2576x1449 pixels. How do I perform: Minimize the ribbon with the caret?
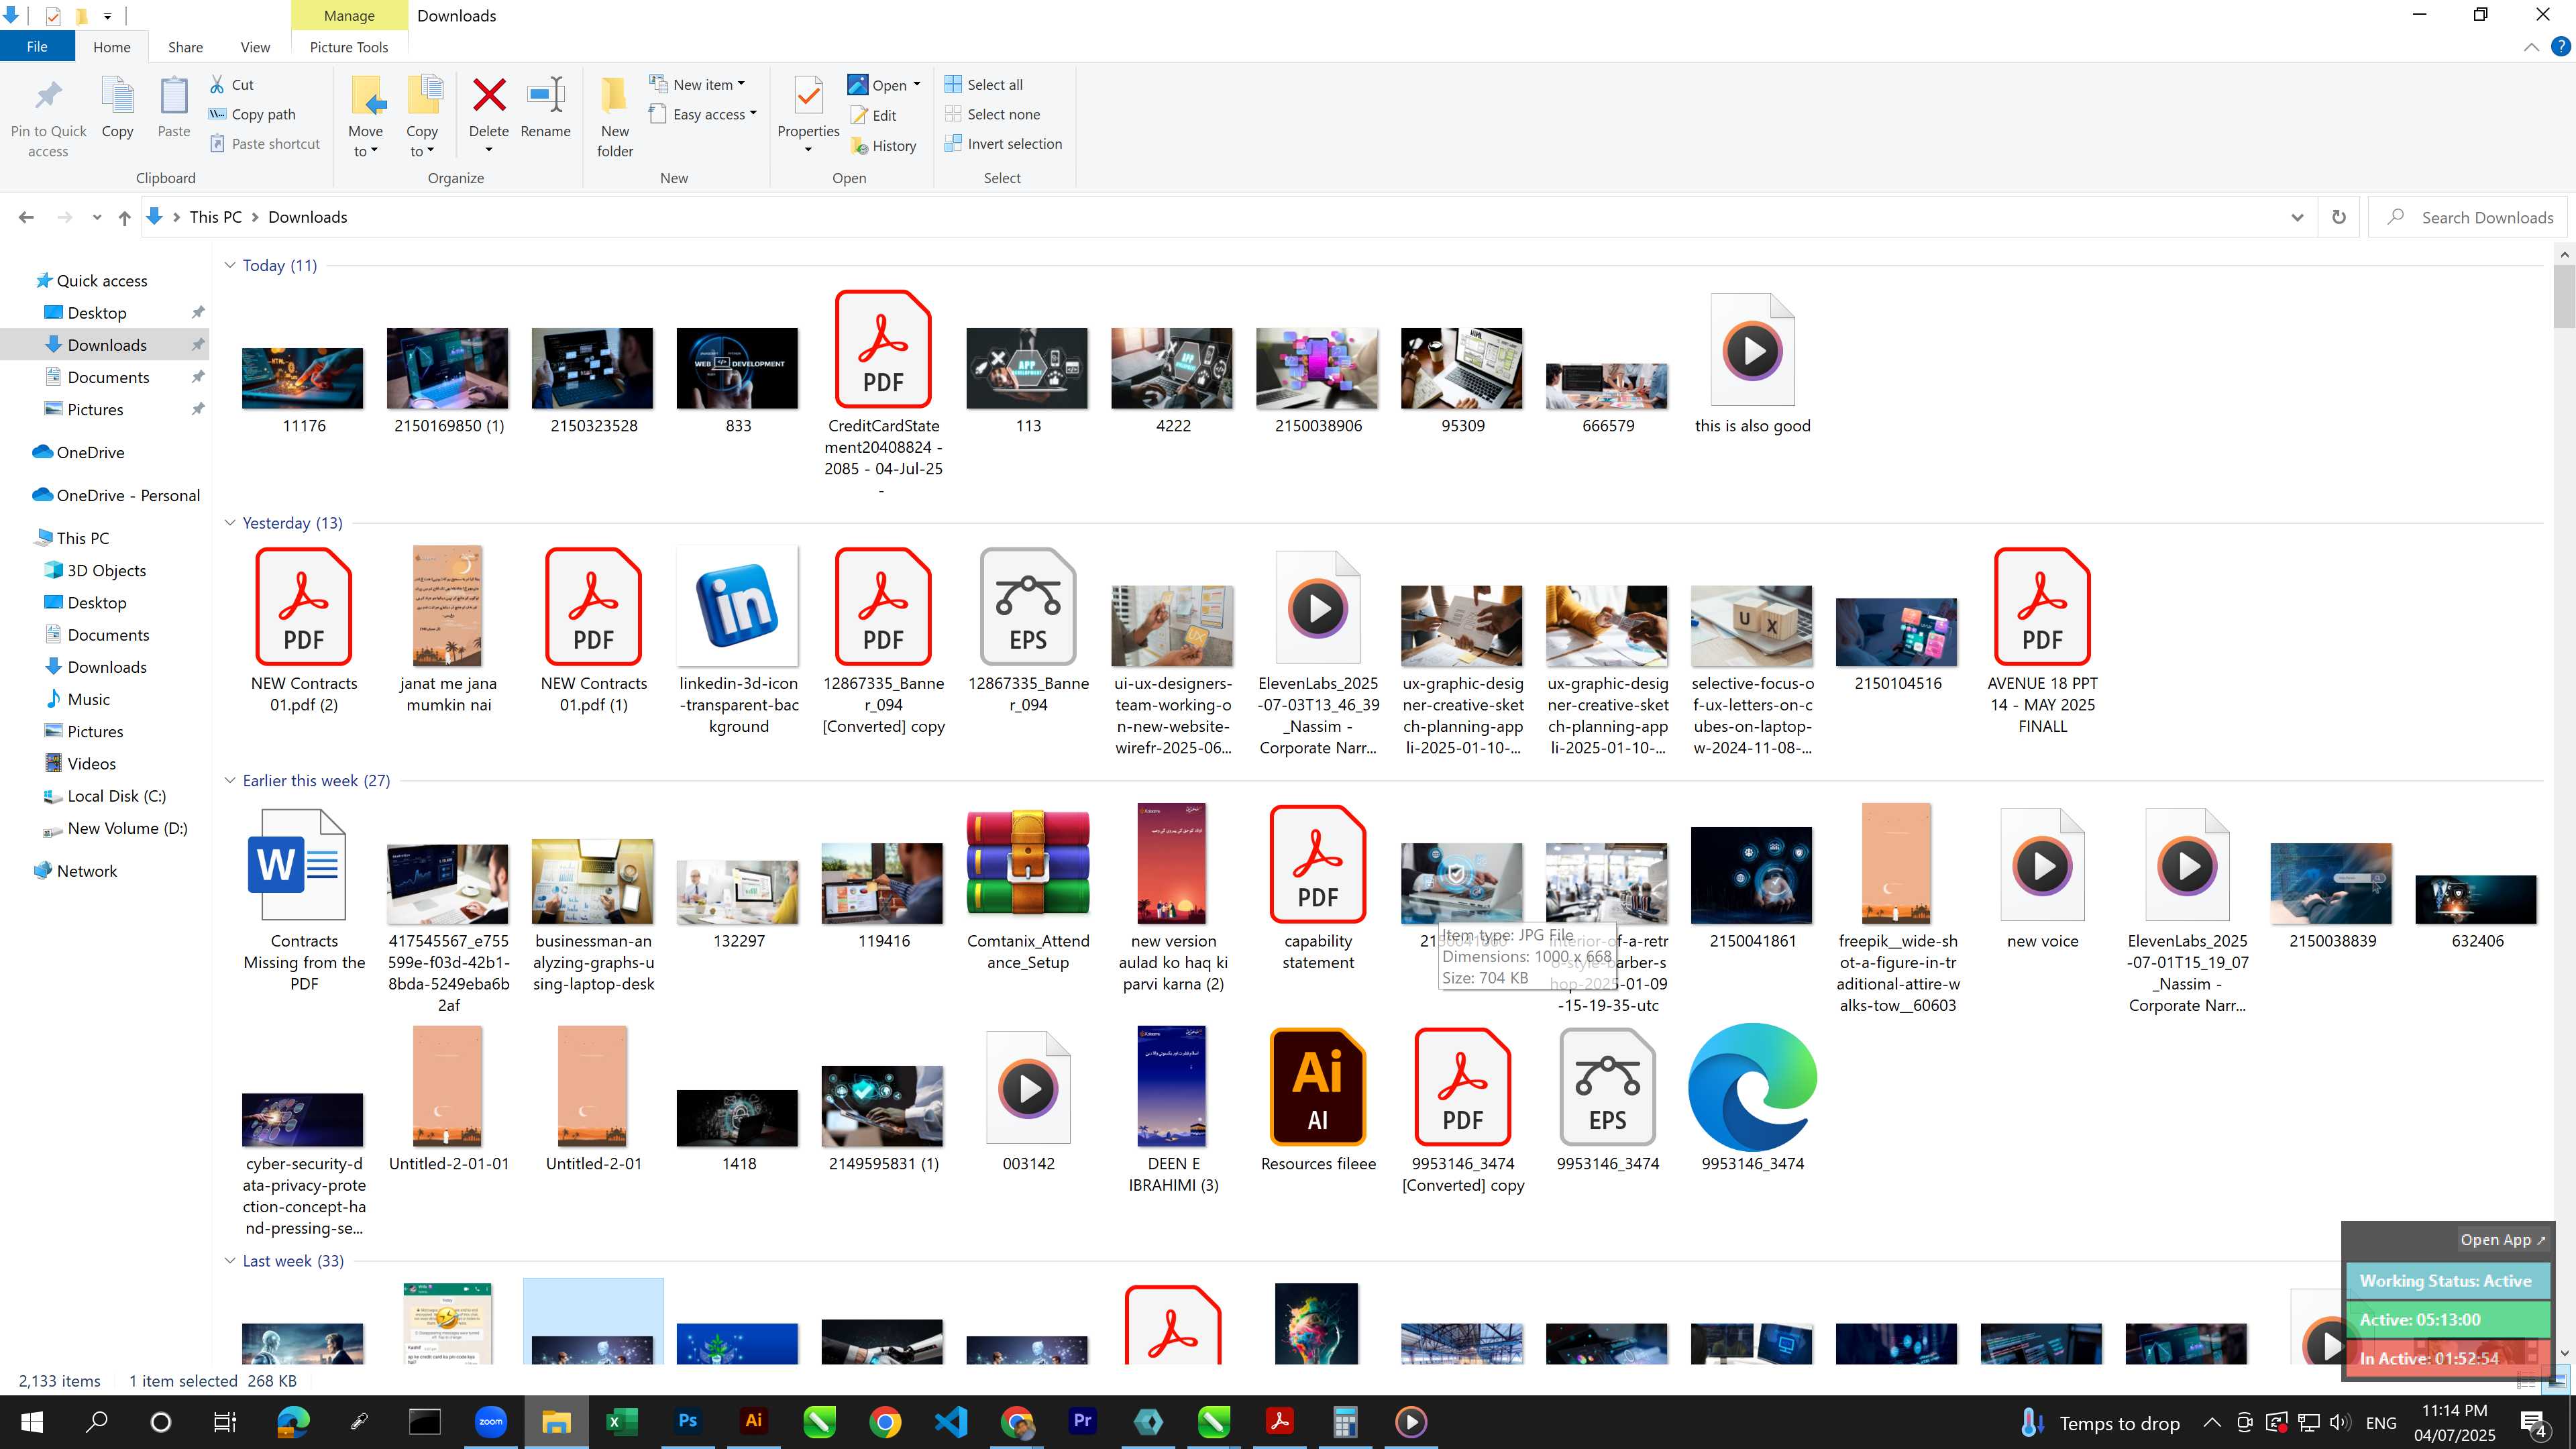coord(2531,47)
